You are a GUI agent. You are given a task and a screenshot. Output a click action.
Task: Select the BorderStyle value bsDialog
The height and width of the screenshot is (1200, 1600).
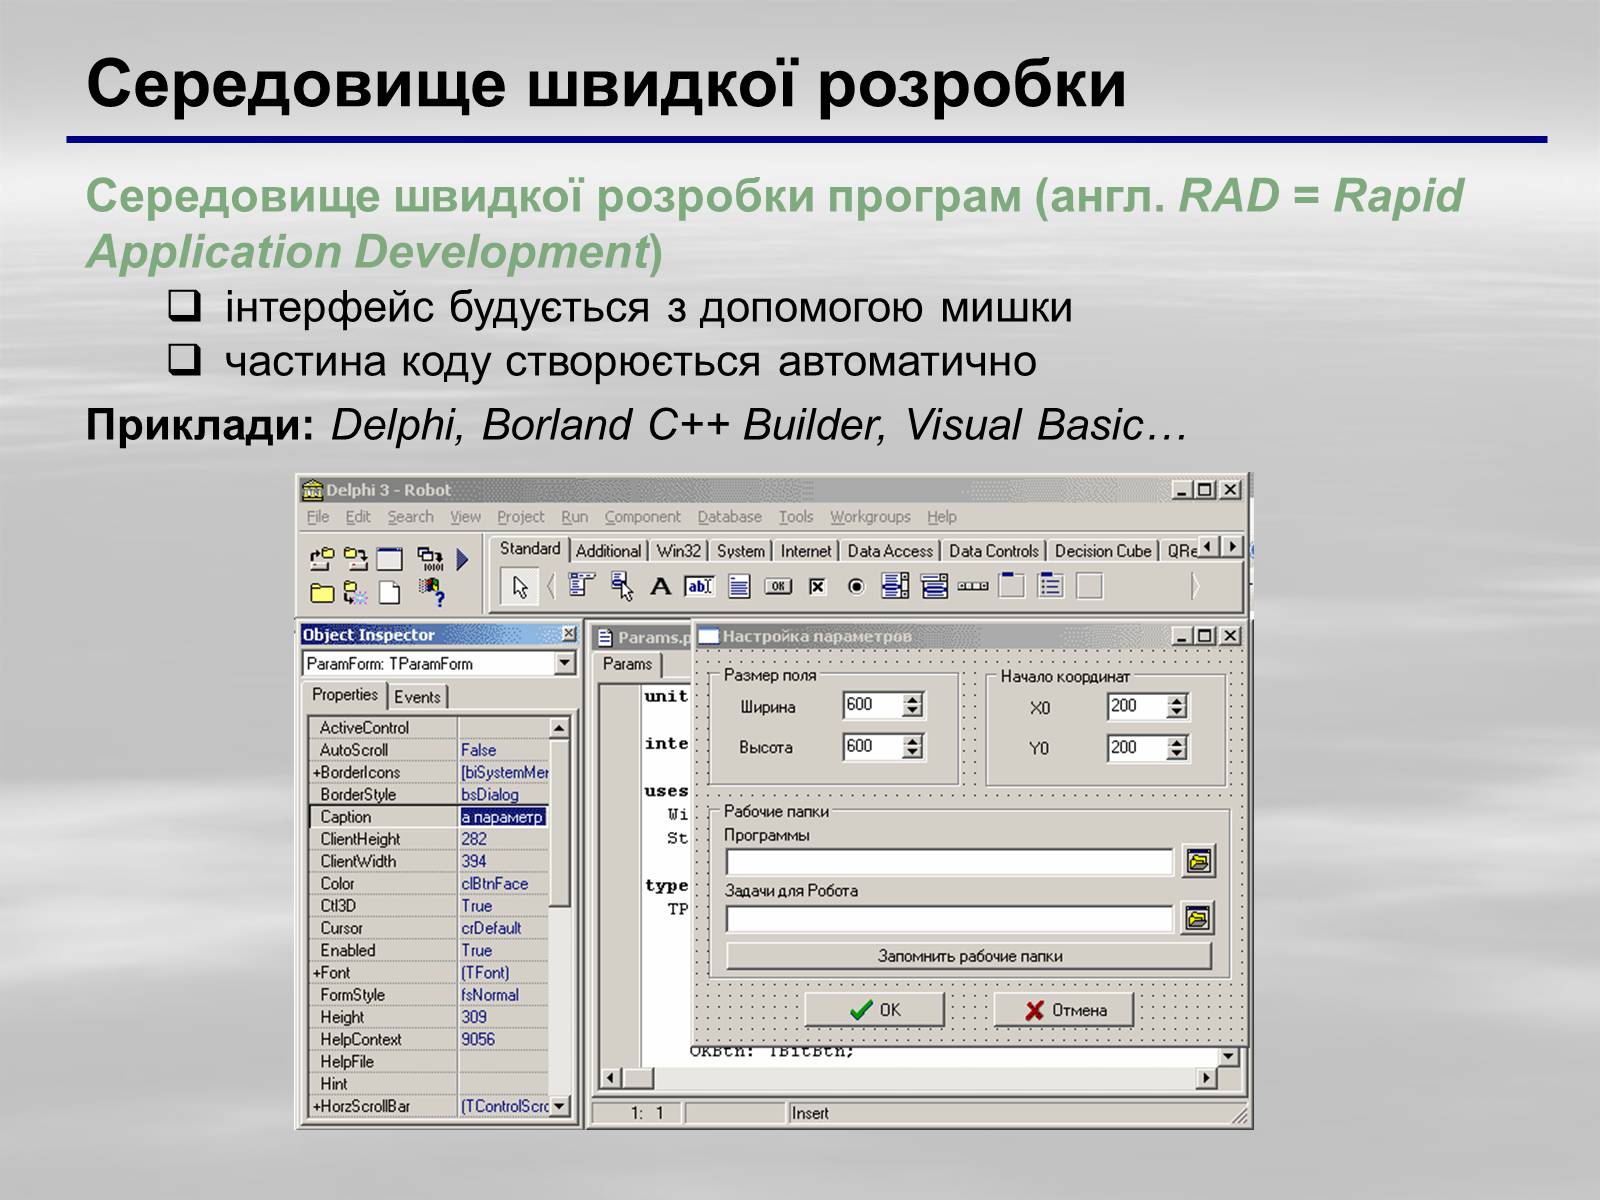[503, 795]
